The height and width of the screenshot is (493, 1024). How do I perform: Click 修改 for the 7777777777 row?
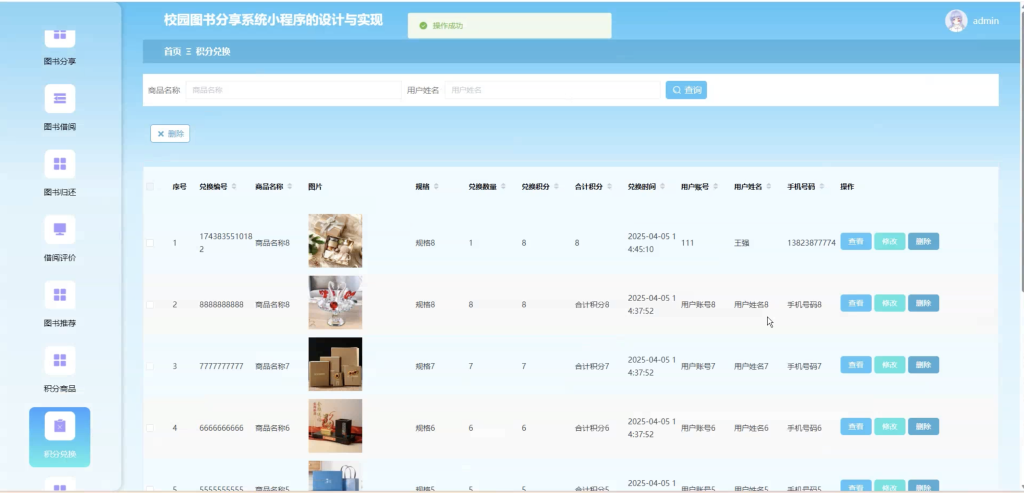pos(889,365)
